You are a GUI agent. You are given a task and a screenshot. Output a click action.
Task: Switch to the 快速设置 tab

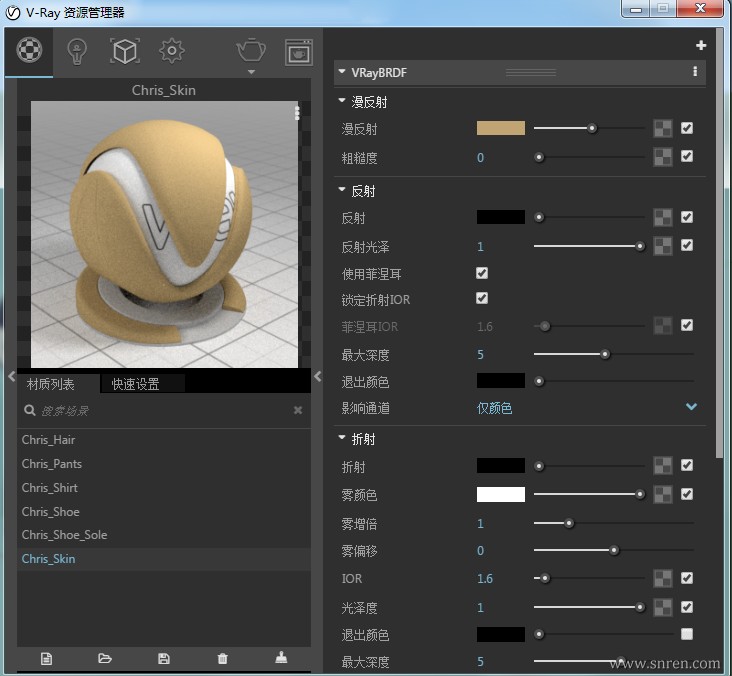pos(135,384)
